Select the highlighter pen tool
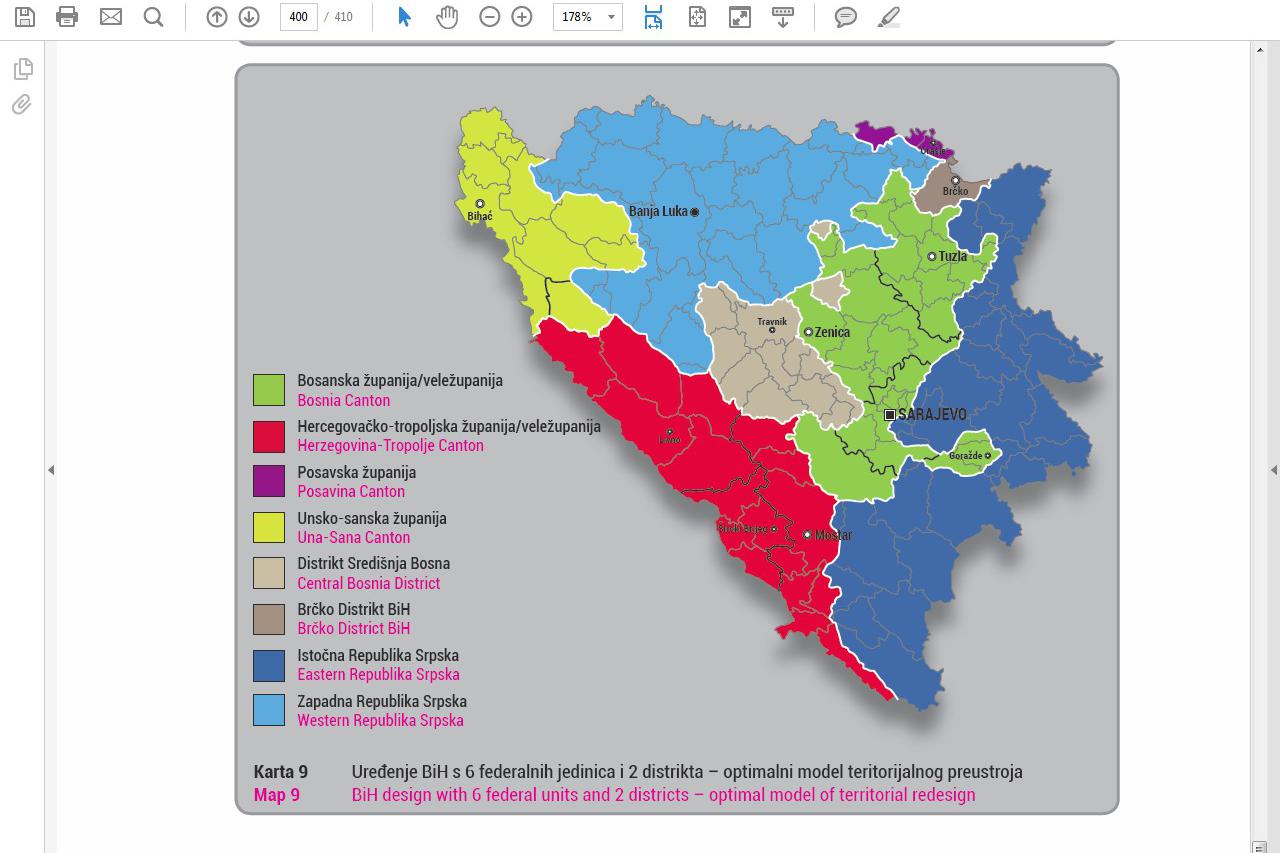1280x853 pixels. [x=888, y=17]
